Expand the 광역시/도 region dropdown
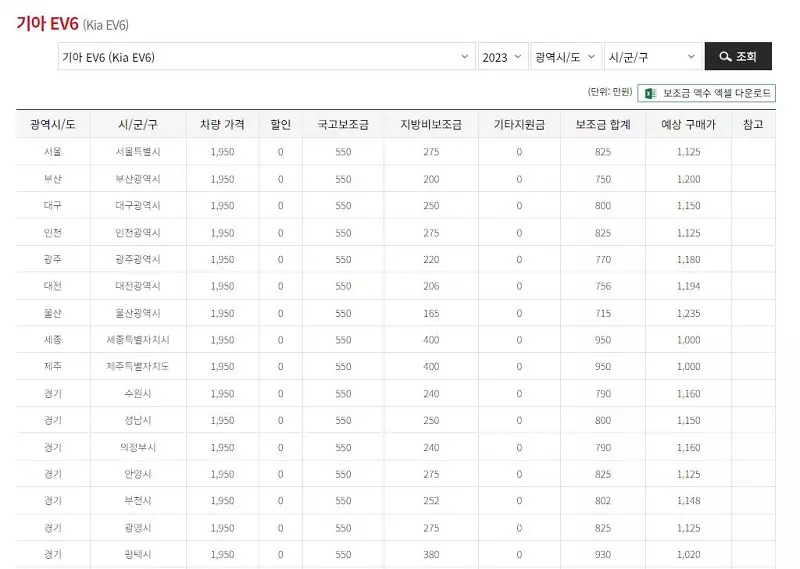Image resolution: width=800 pixels, height=569 pixels. pyautogui.click(x=566, y=57)
